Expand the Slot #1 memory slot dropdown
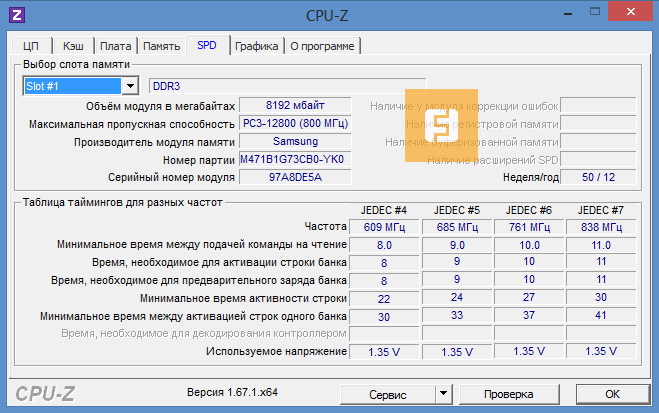 click(129, 86)
